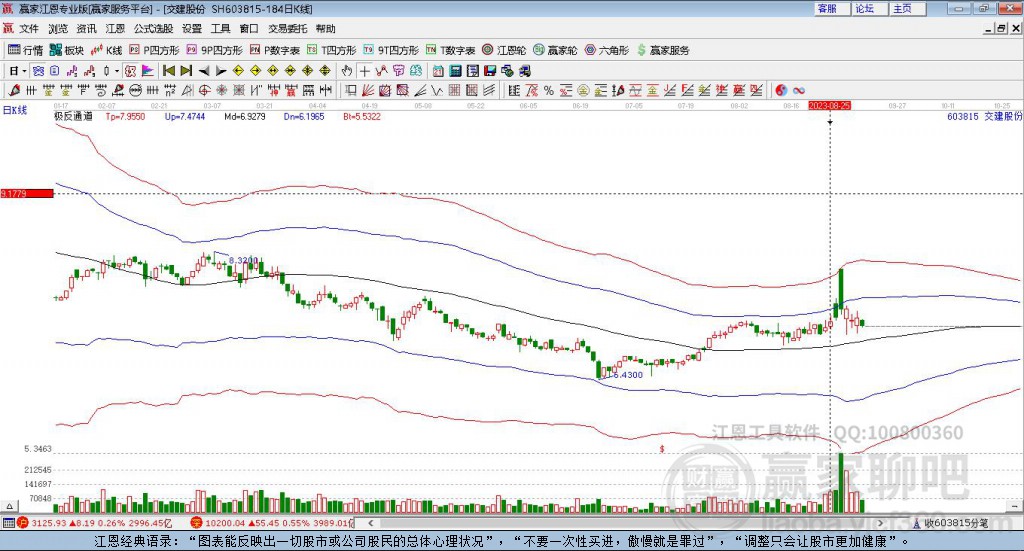Open the T数字表 tool
The height and width of the screenshot is (551, 1024).
click(451, 50)
